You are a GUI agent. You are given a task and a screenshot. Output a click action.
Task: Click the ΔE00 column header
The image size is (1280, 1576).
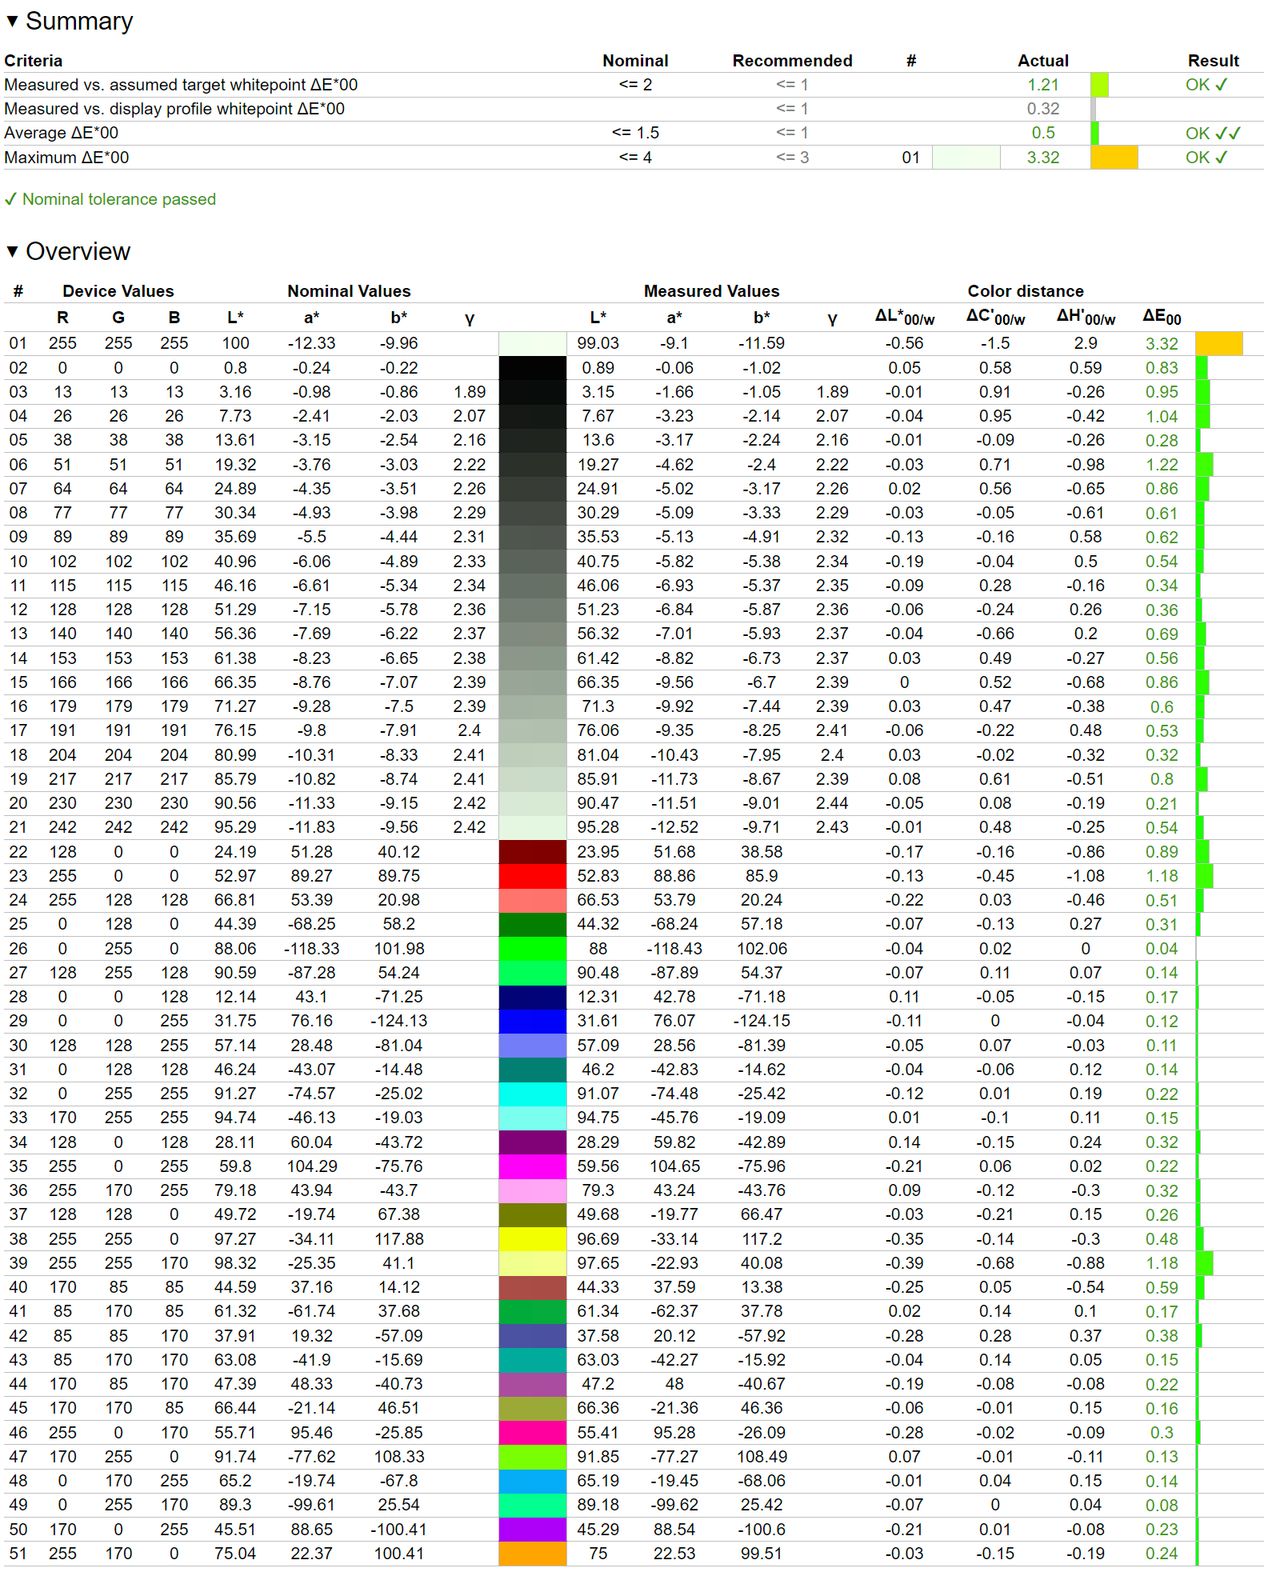click(x=1162, y=317)
